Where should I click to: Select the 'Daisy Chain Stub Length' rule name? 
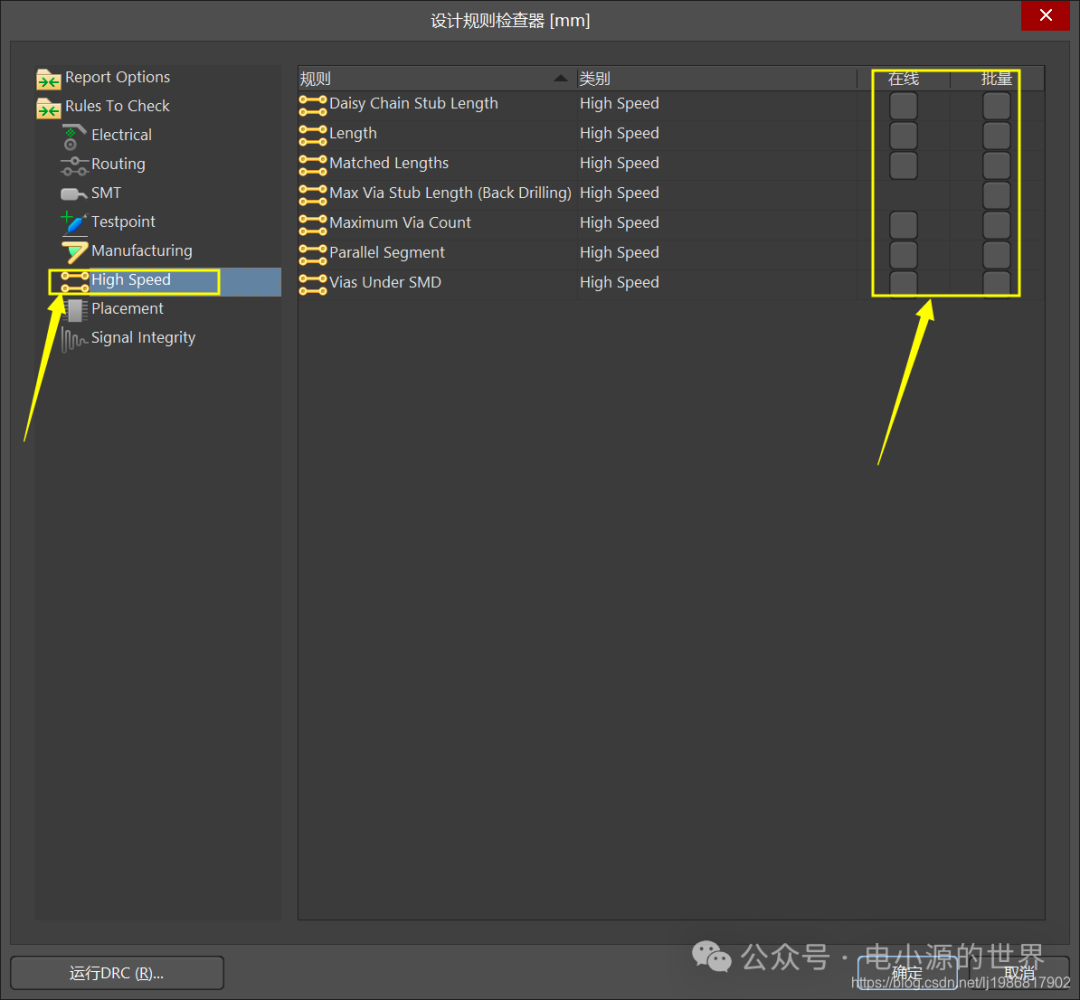pyautogui.click(x=413, y=103)
